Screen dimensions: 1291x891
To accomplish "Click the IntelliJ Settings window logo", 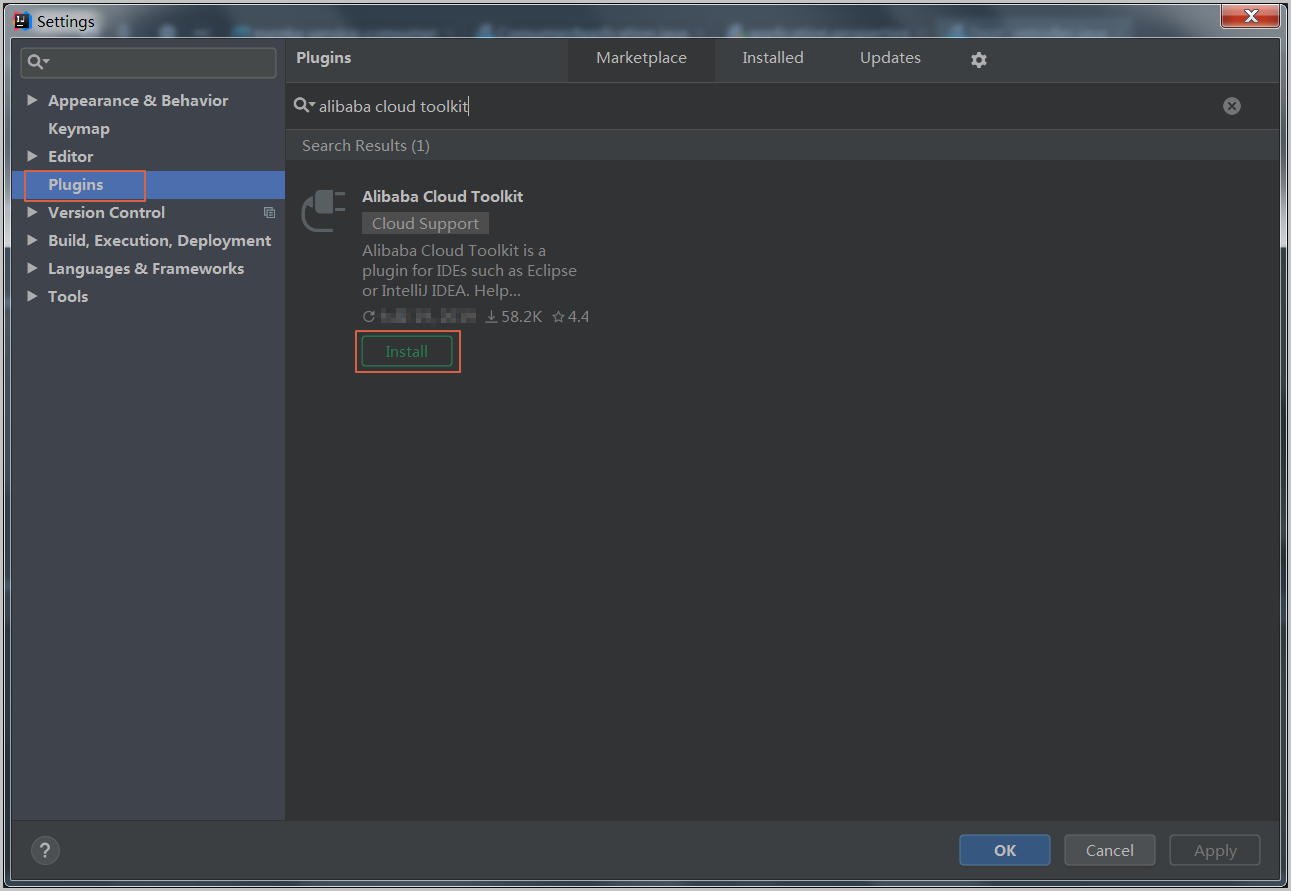I will 22,21.
